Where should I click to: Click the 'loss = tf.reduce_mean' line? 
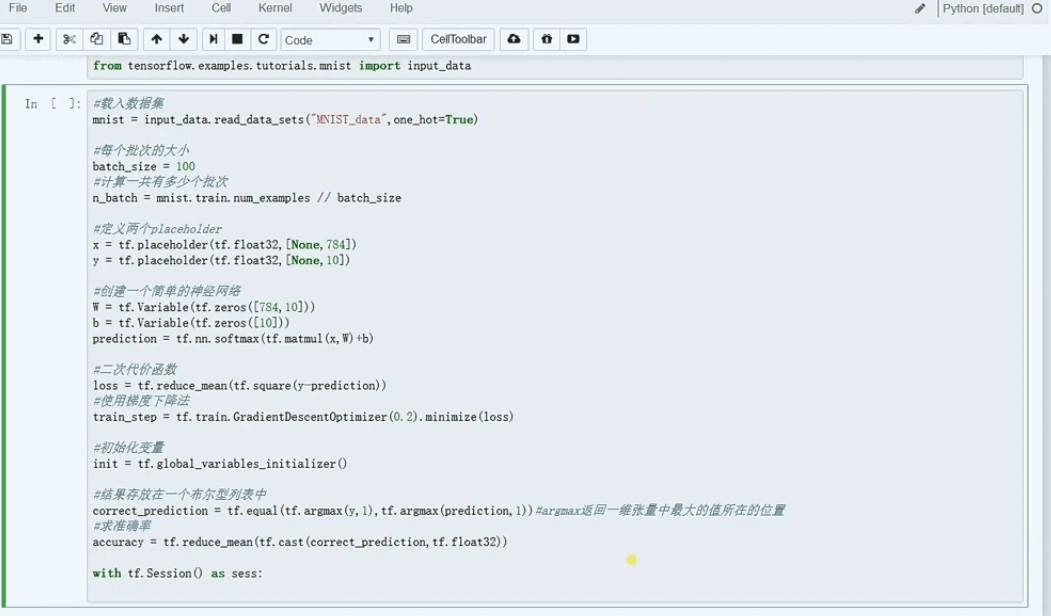(239, 385)
